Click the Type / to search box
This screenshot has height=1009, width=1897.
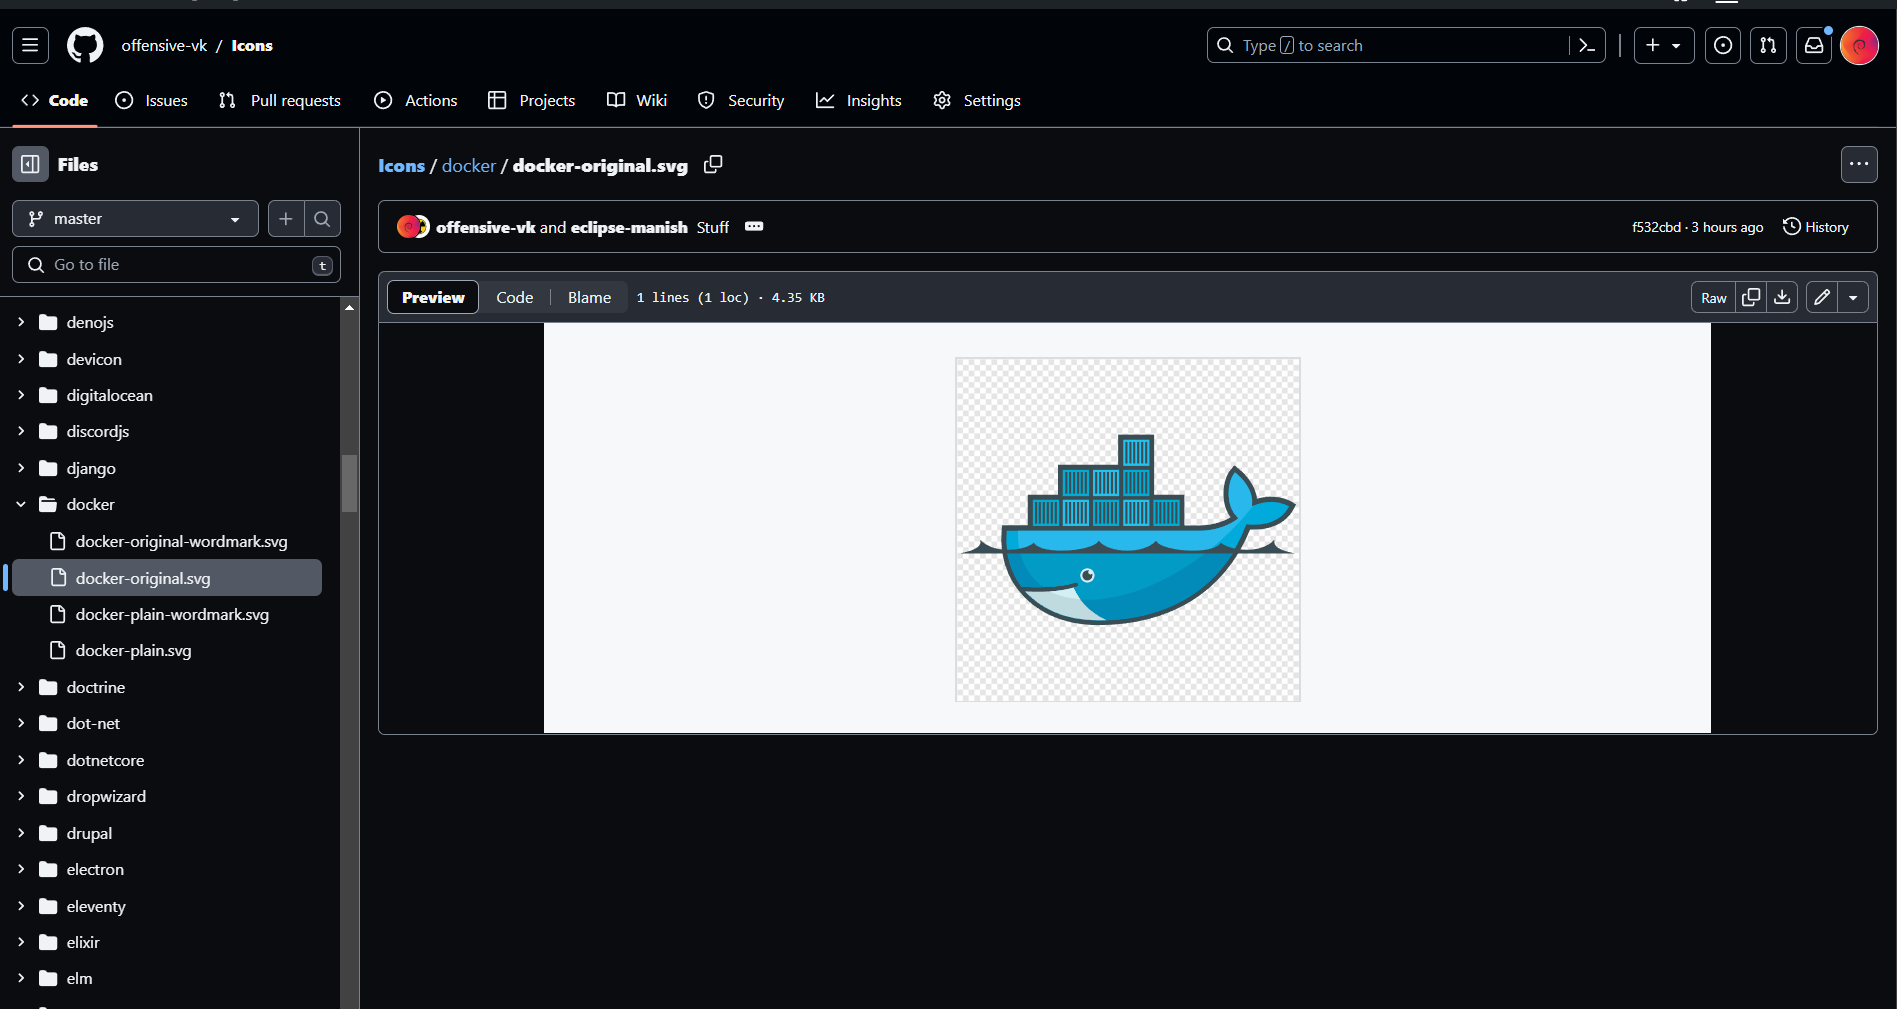[1406, 45]
